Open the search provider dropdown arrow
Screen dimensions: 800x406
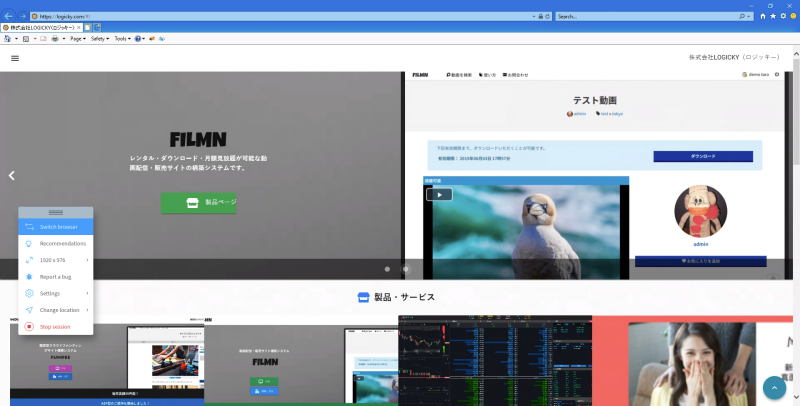(748, 16)
